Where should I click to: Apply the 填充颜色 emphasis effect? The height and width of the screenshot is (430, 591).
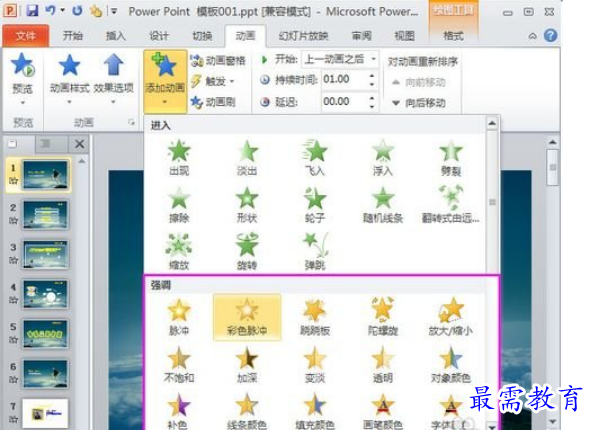315,411
